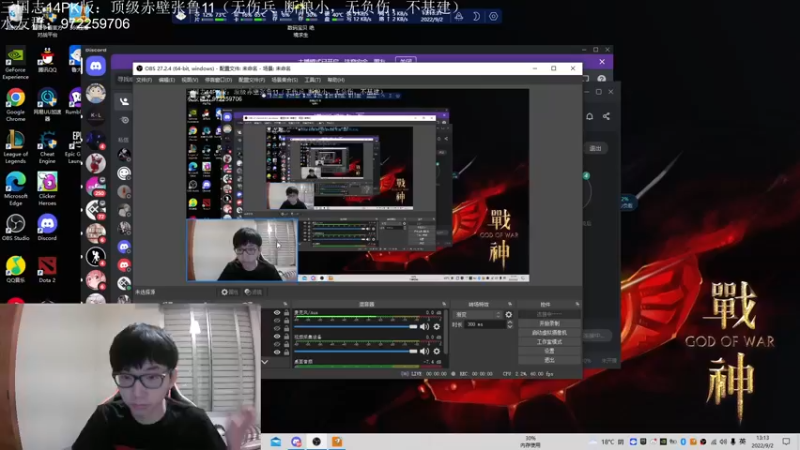This screenshot has width=800, height=450.
Task: Open 工具(T) menu in OBS
Action: click(x=313, y=80)
